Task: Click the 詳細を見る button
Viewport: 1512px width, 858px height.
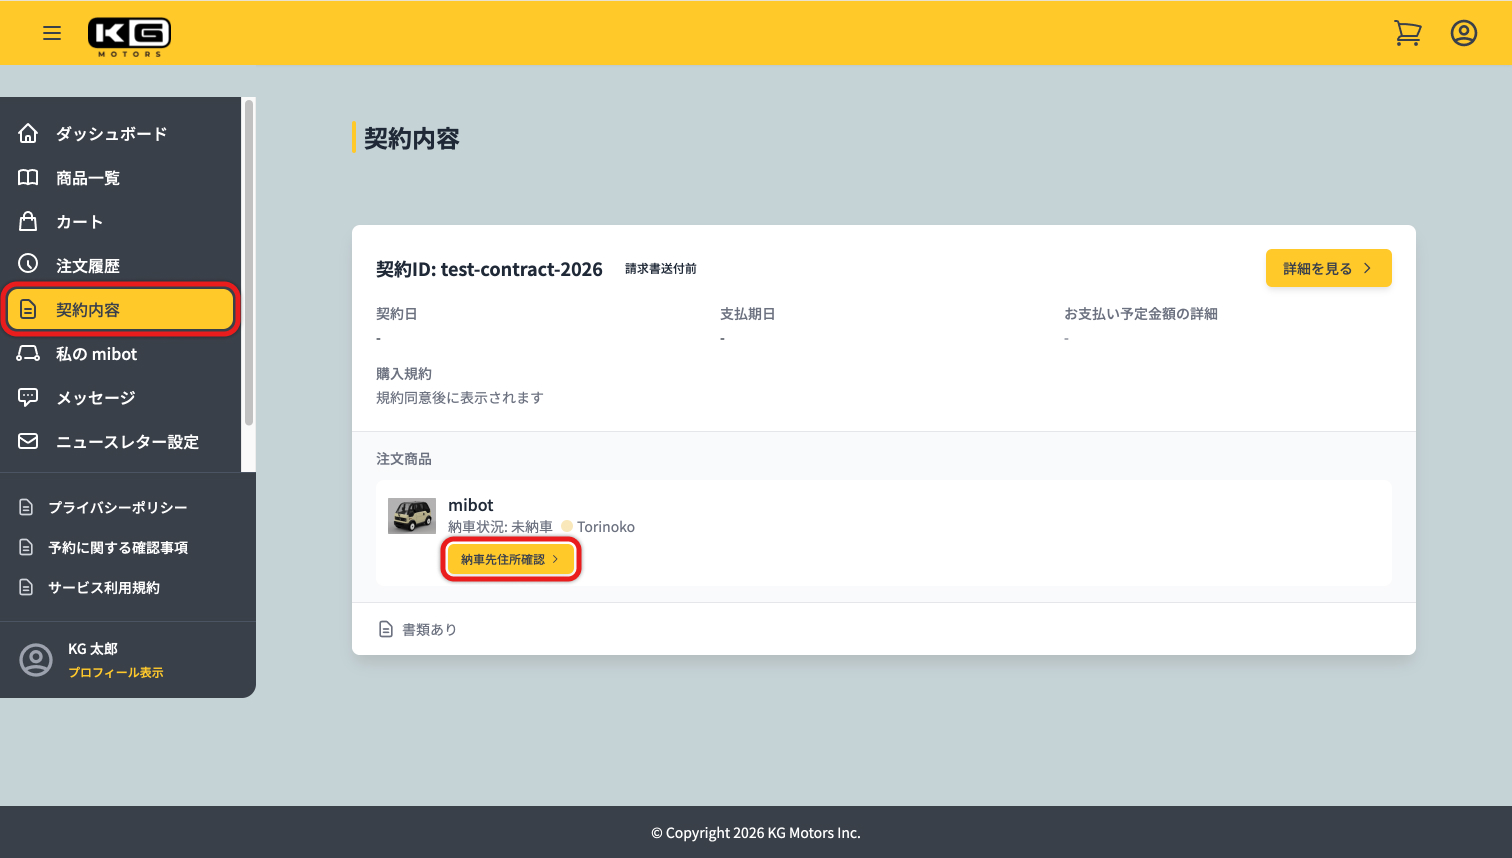Action: [x=1328, y=268]
